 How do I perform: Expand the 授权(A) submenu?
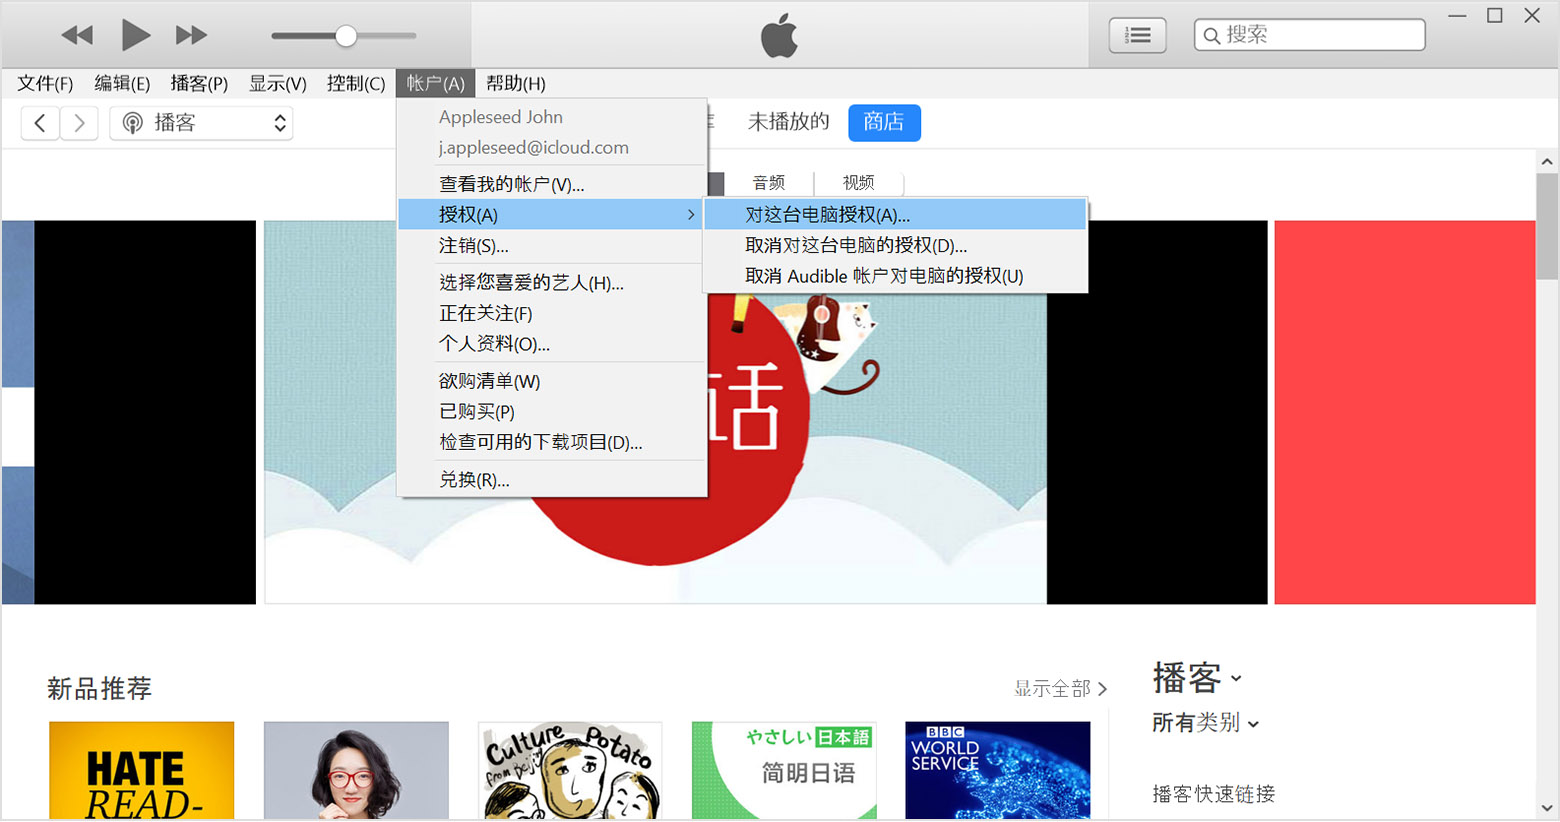tap(552, 215)
